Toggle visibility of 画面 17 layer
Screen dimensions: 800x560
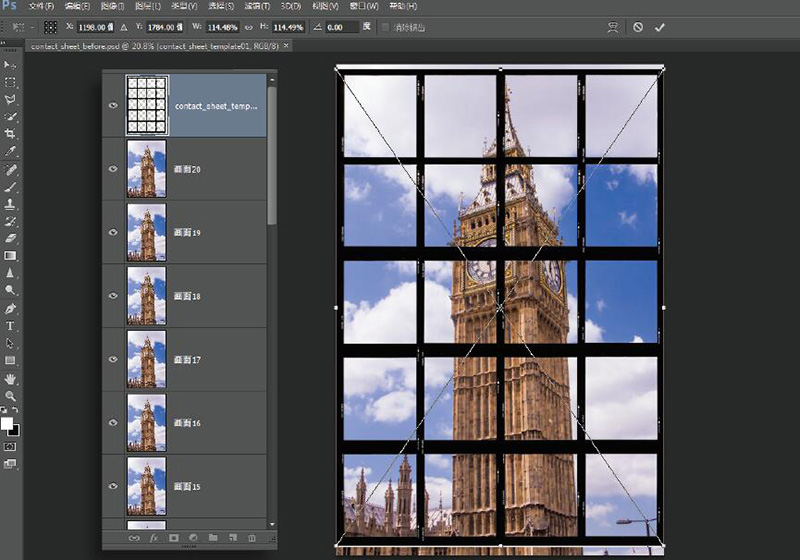click(x=113, y=359)
